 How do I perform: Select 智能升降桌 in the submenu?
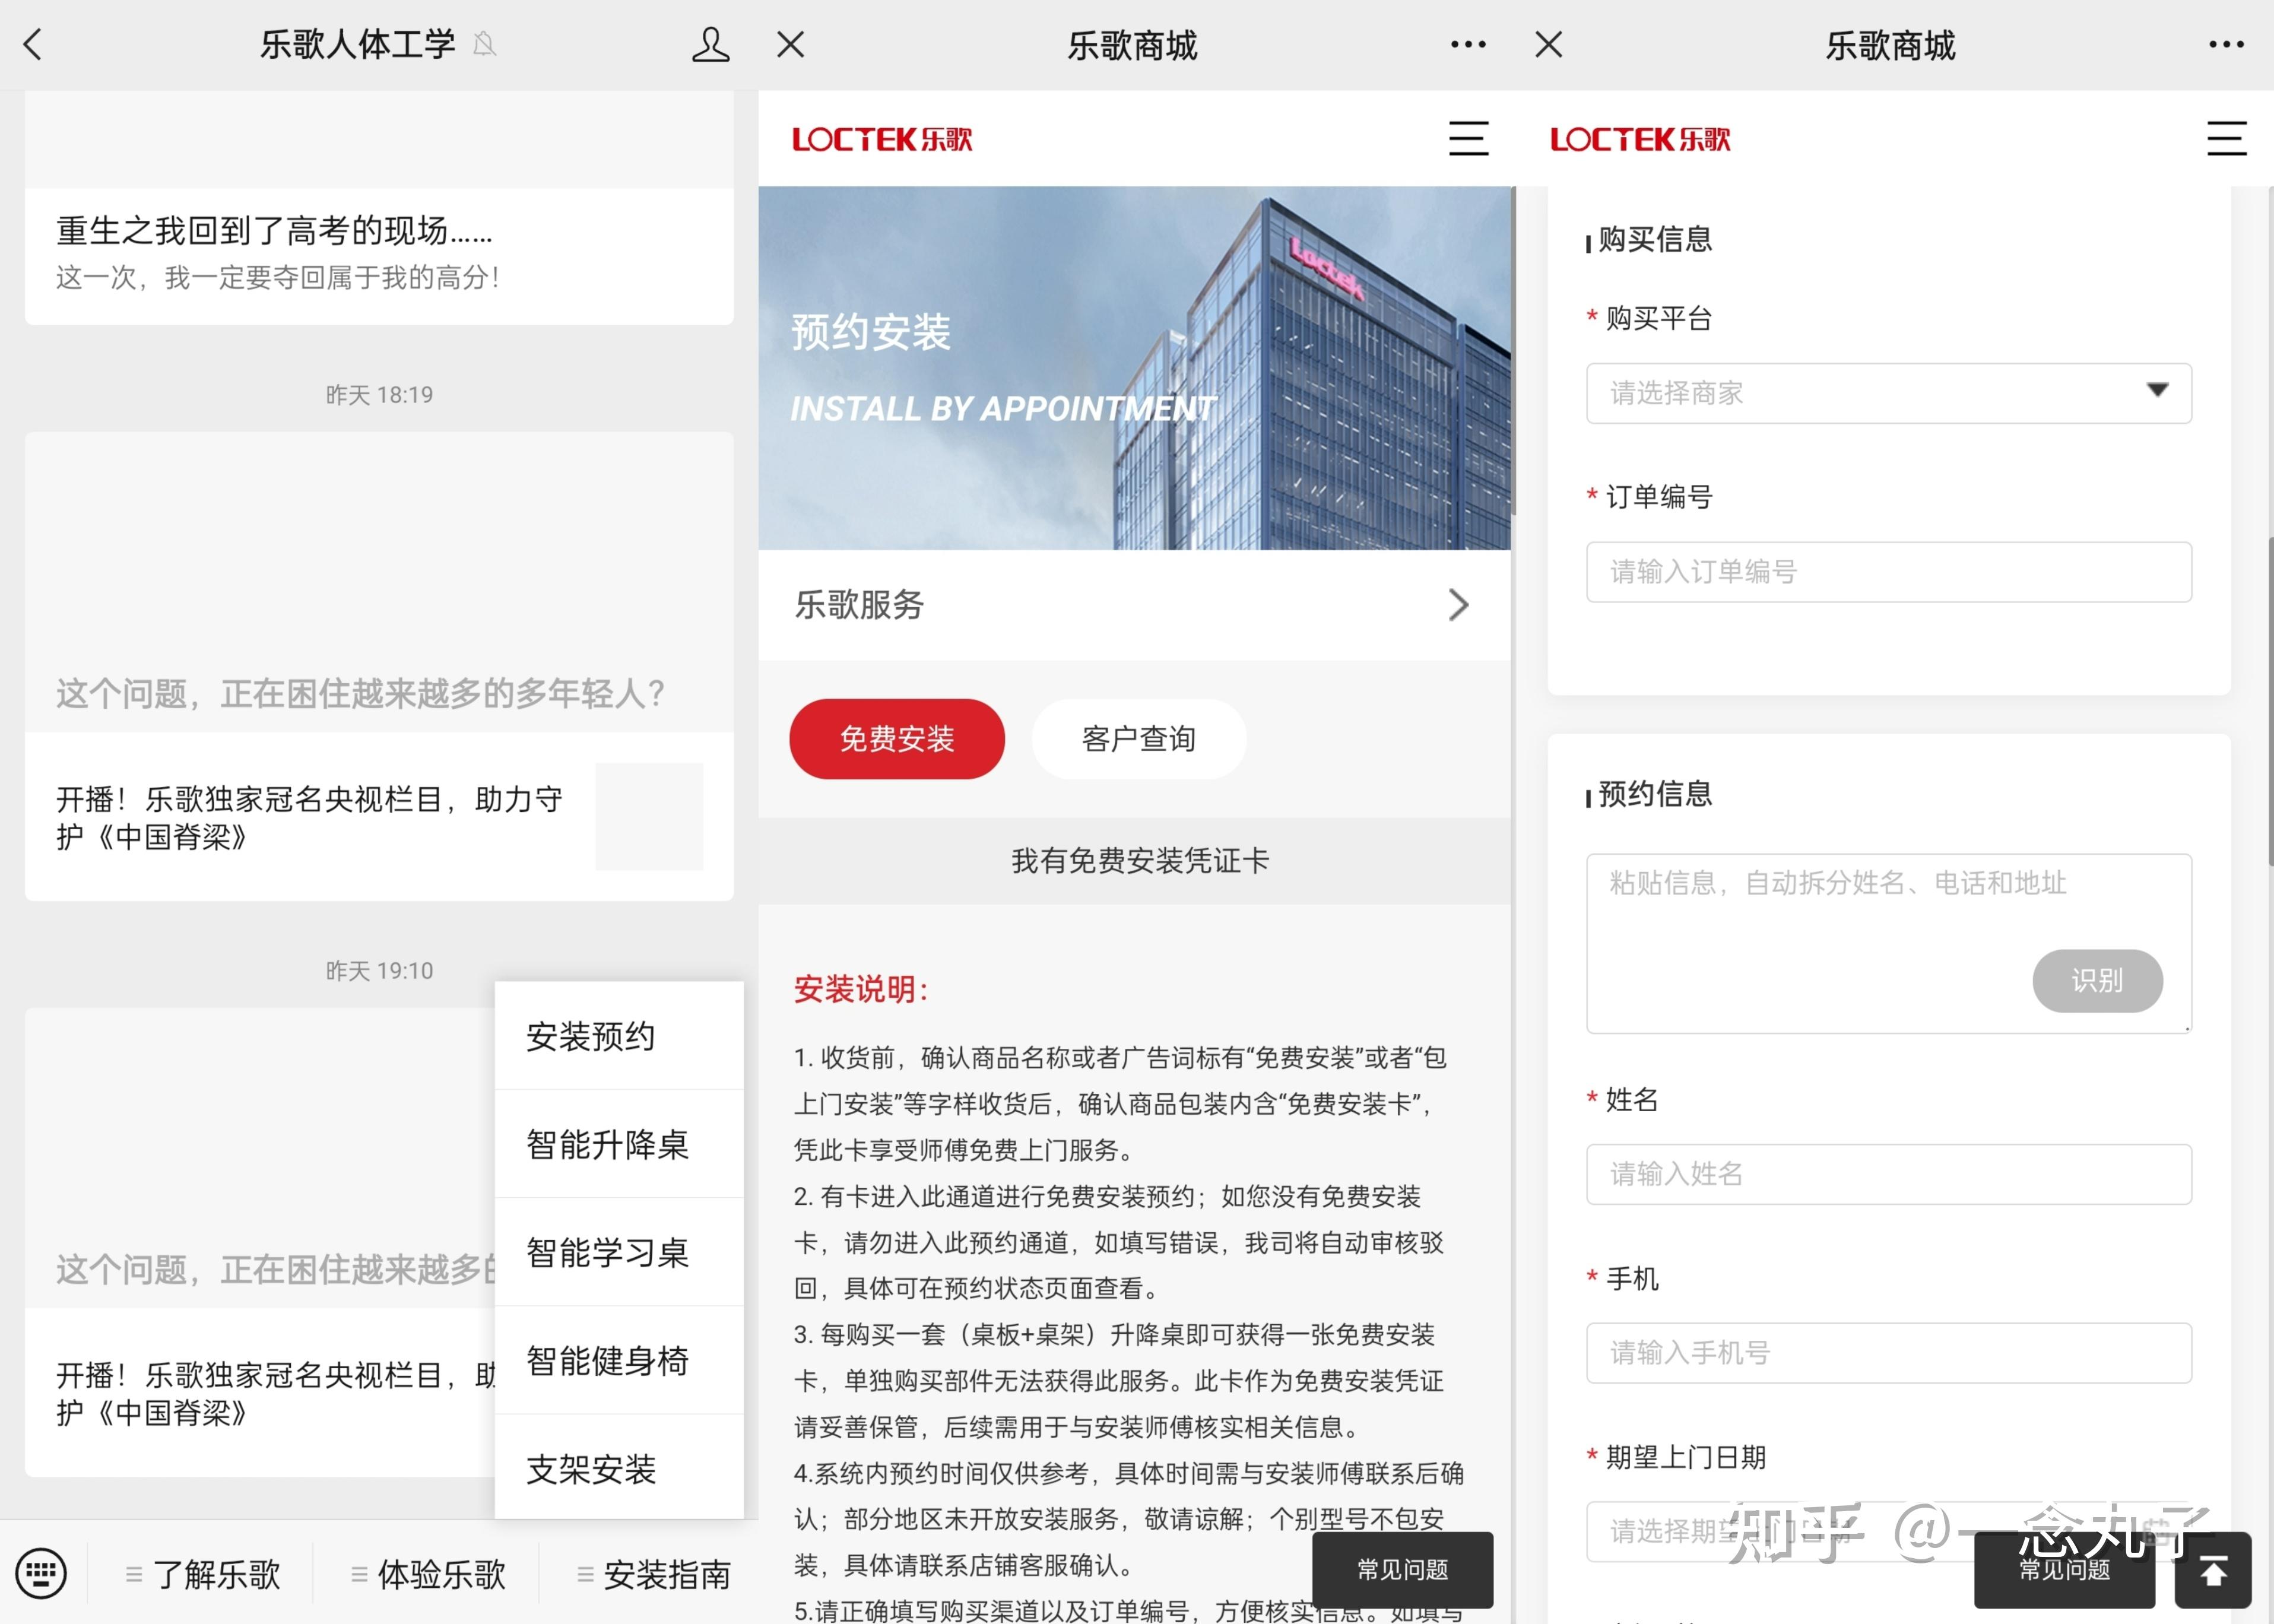pyautogui.click(x=606, y=1146)
